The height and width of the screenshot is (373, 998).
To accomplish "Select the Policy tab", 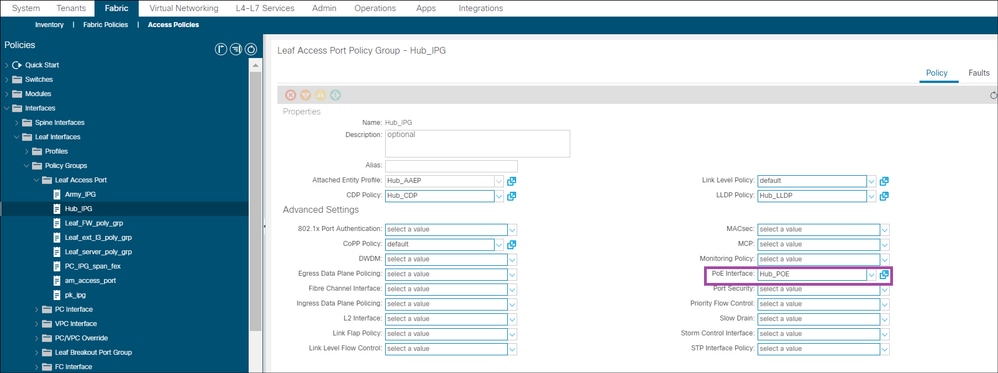I will pos(937,73).
